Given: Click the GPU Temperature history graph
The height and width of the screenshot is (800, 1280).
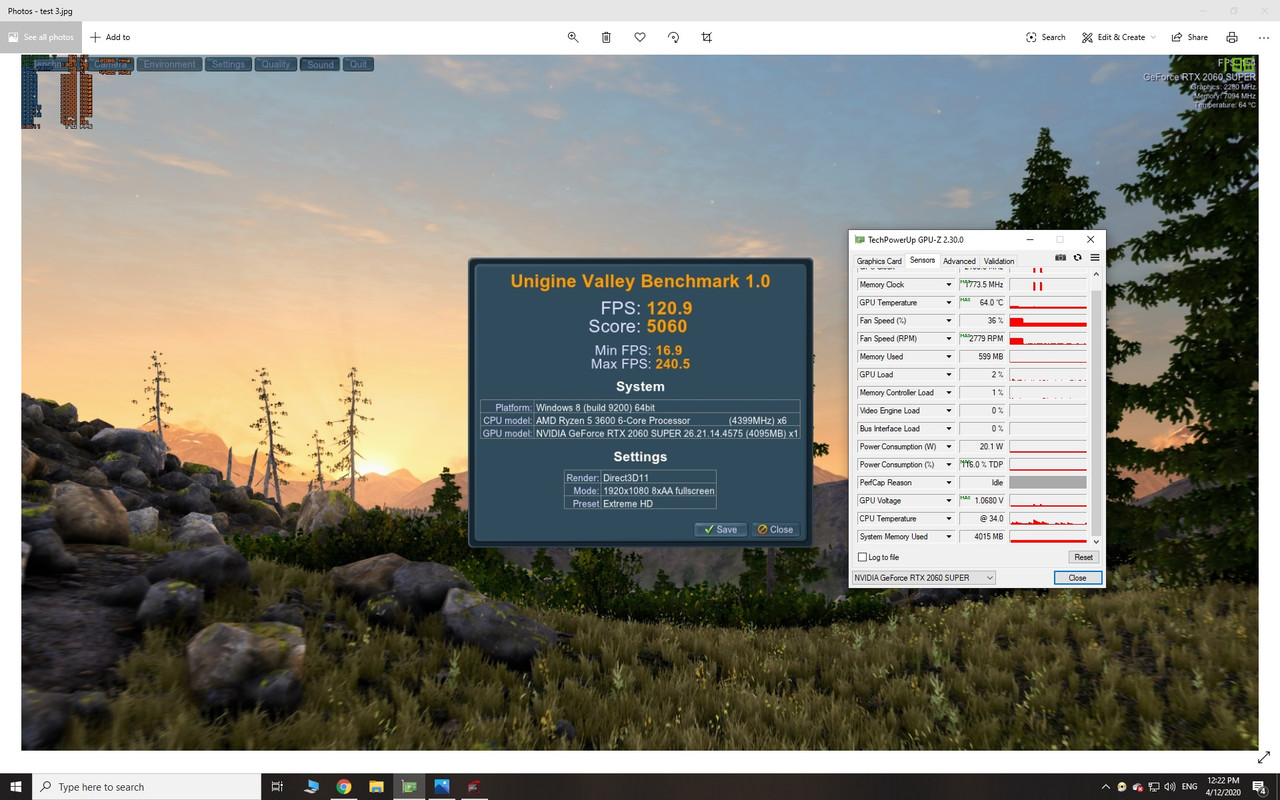Looking at the screenshot, I should (1048, 303).
